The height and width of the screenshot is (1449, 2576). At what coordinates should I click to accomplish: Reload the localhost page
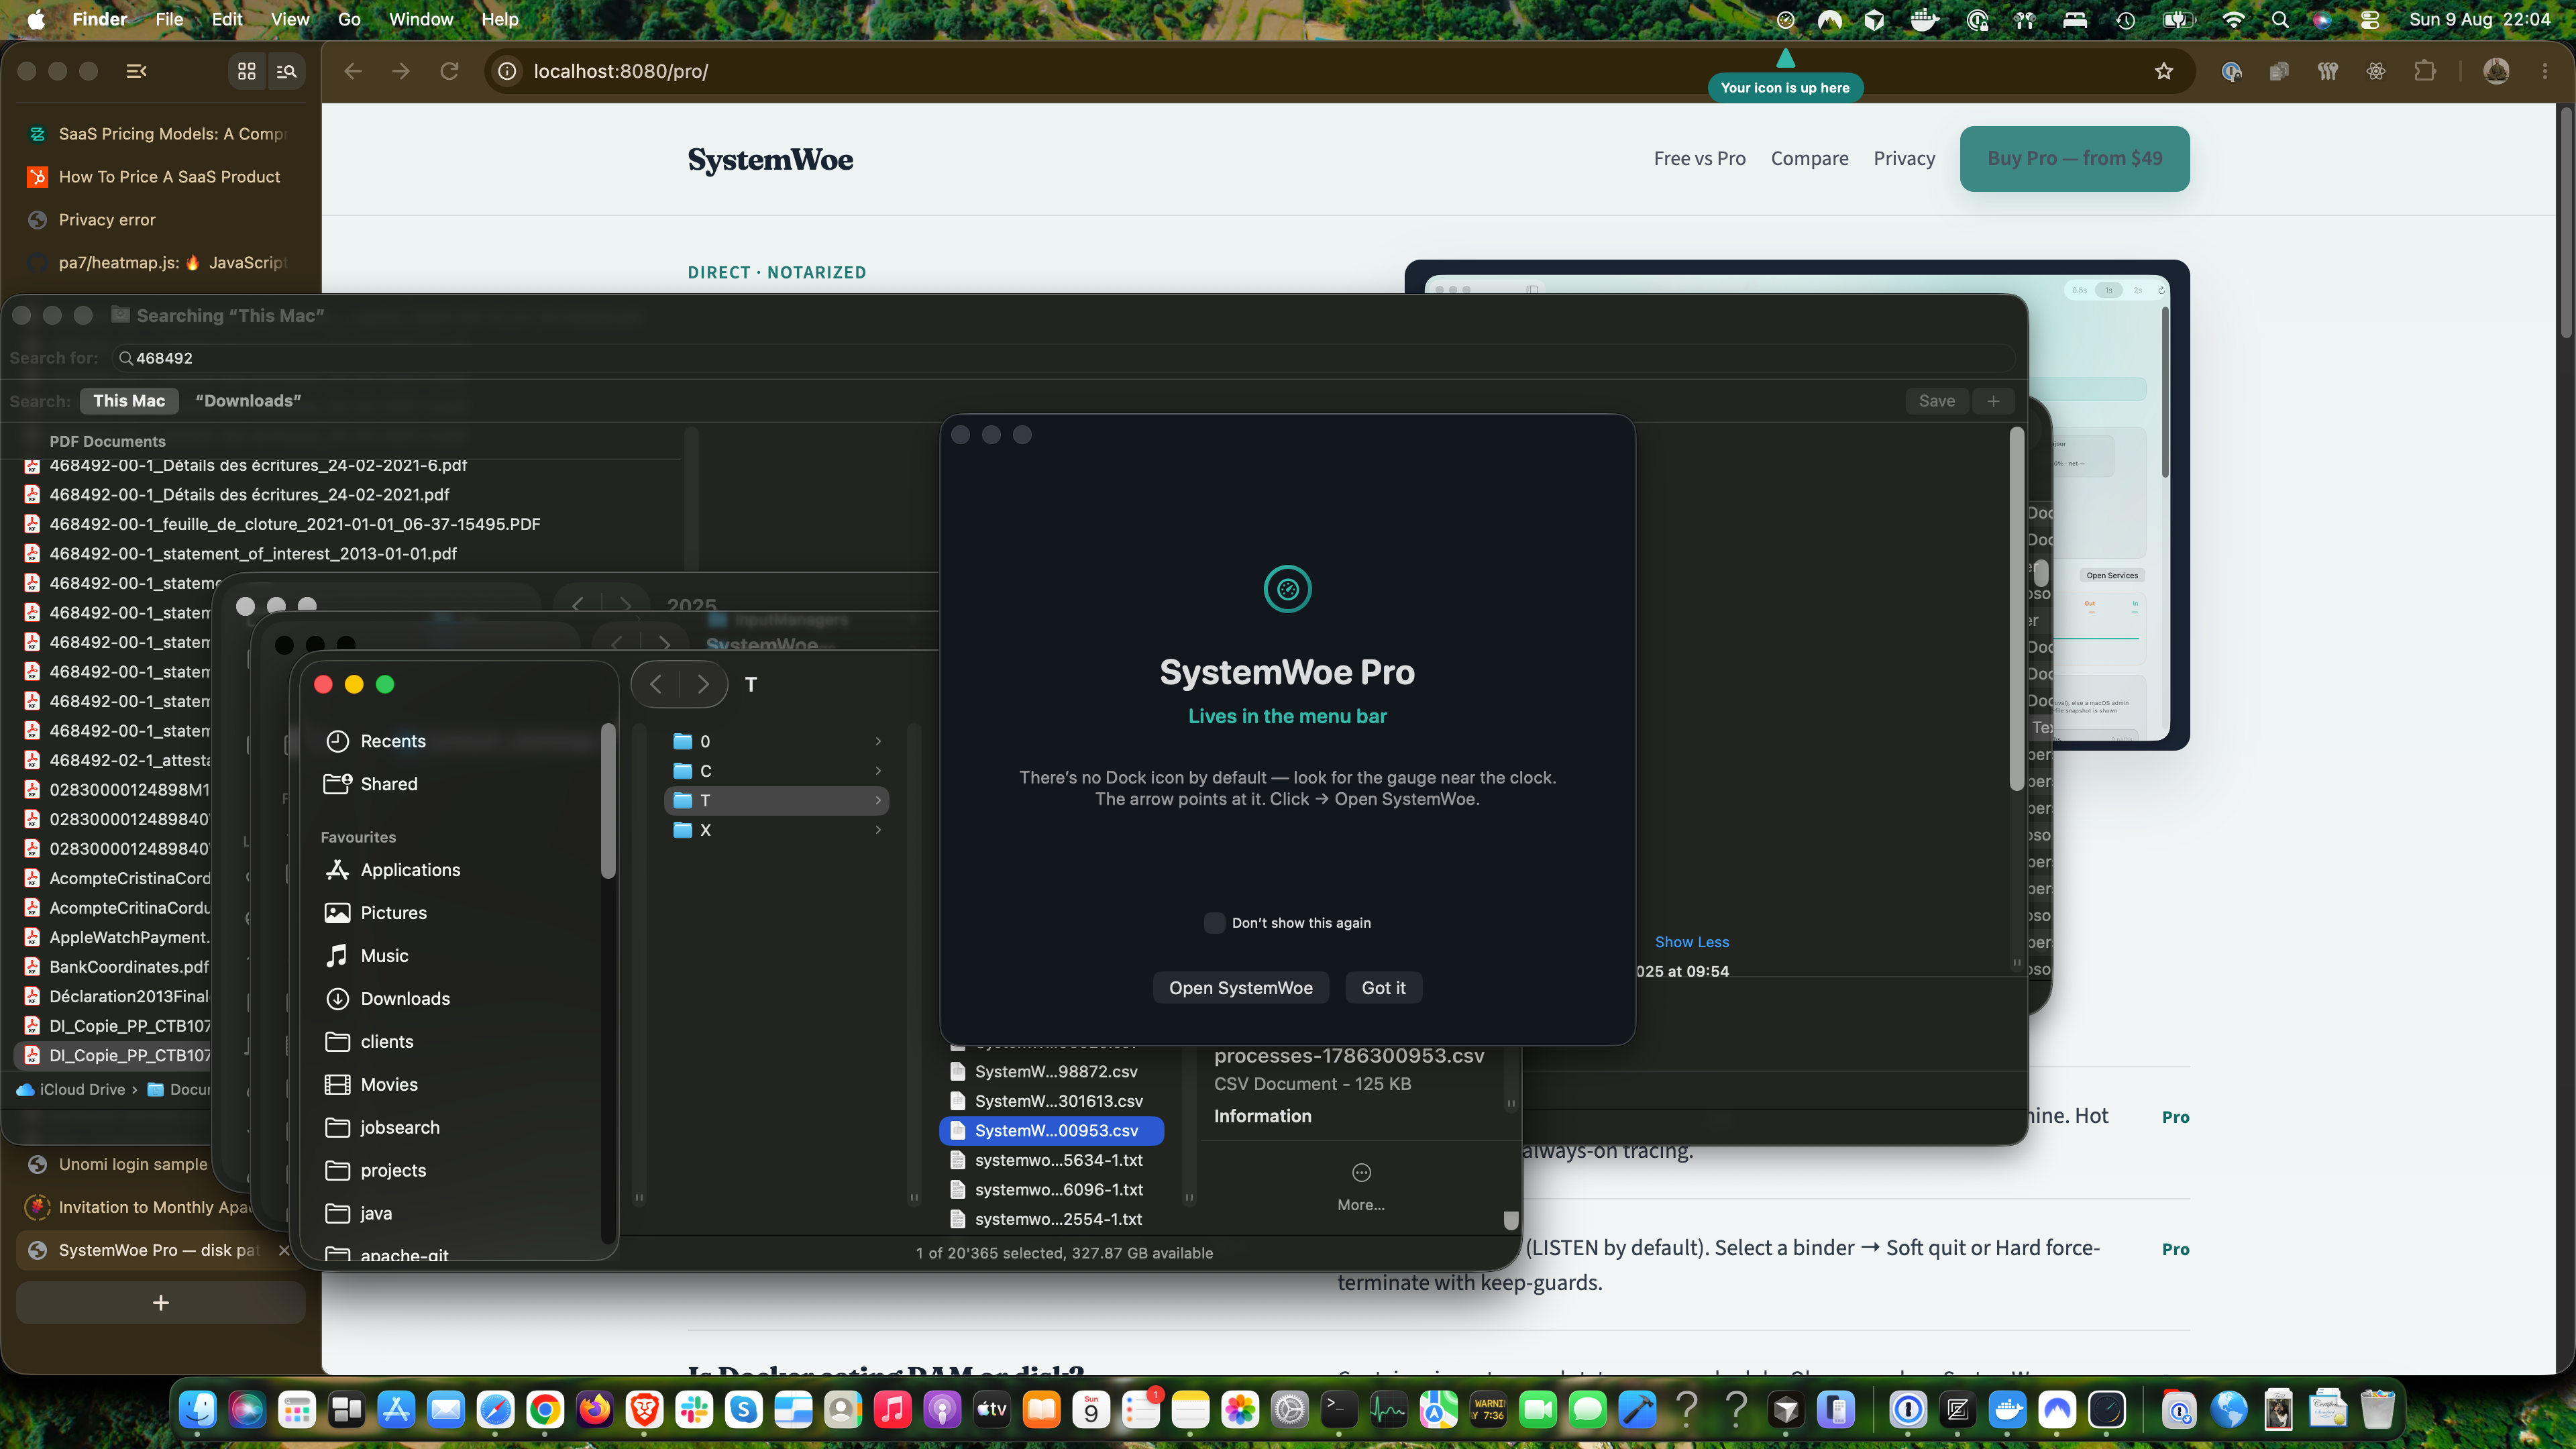pos(450,71)
